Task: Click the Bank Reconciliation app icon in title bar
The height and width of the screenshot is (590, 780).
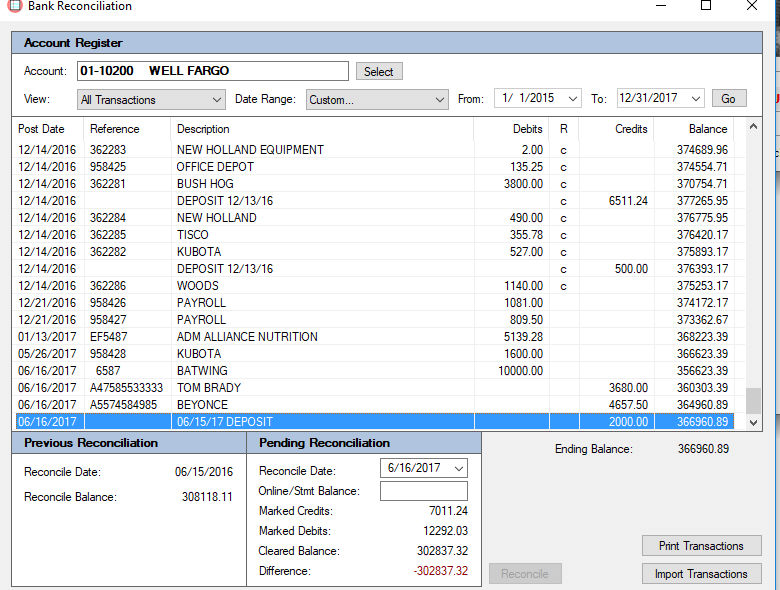Action: [14, 6]
